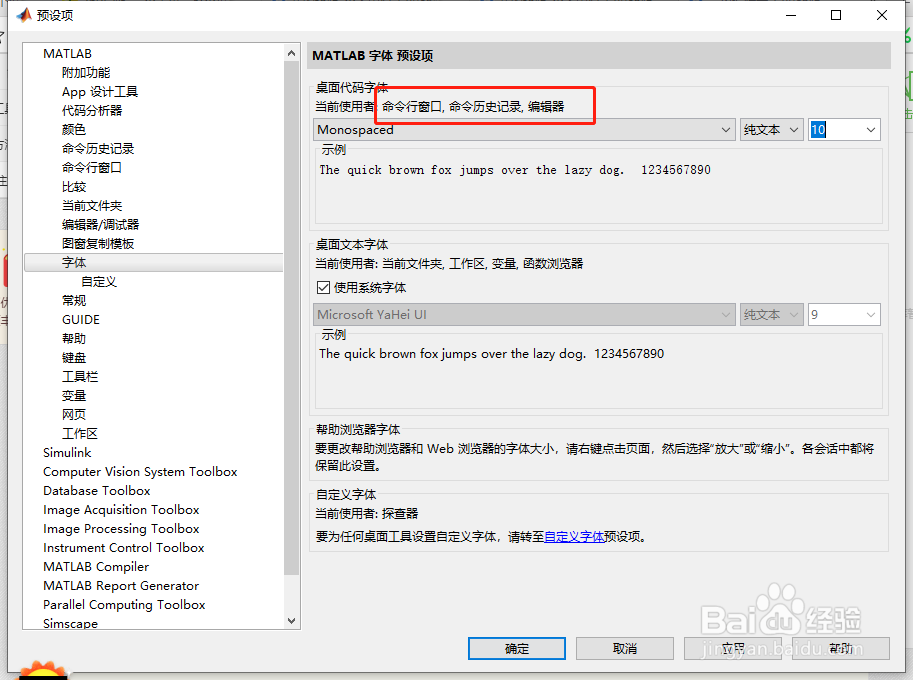Click the 应用 apply button
The height and width of the screenshot is (680, 913).
click(x=732, y=648)
